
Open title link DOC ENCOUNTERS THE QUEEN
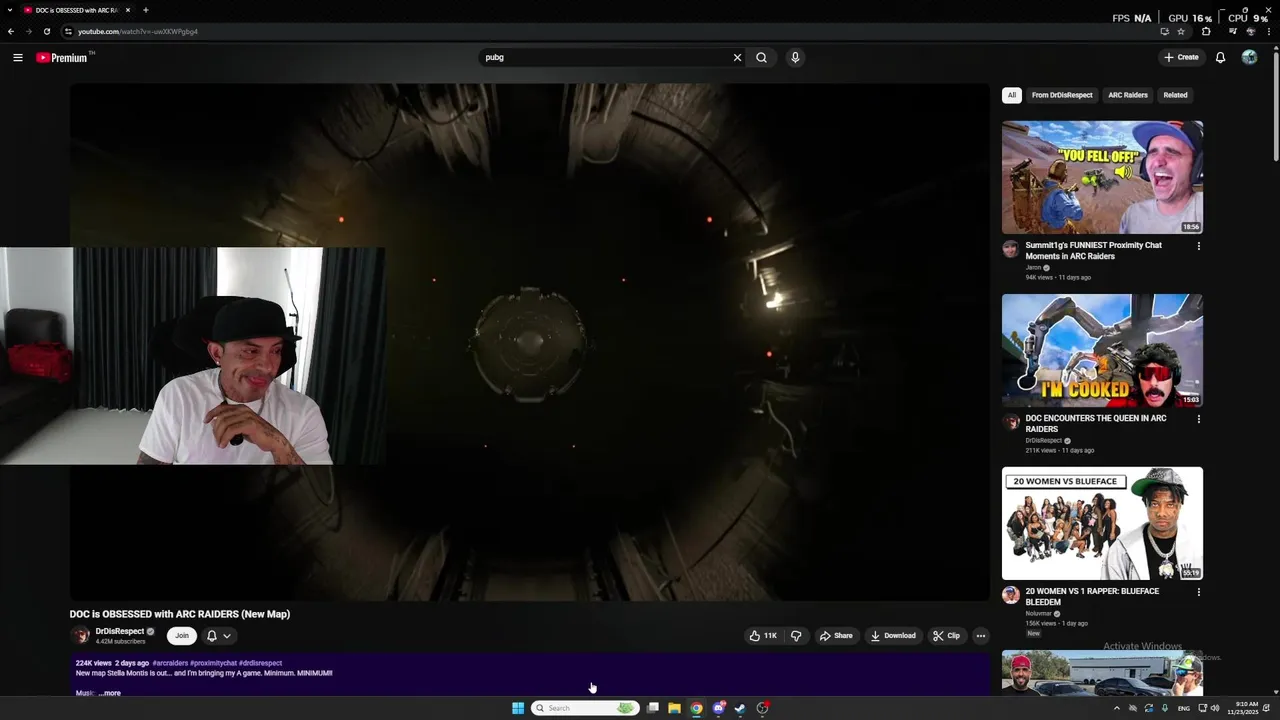1096,424
